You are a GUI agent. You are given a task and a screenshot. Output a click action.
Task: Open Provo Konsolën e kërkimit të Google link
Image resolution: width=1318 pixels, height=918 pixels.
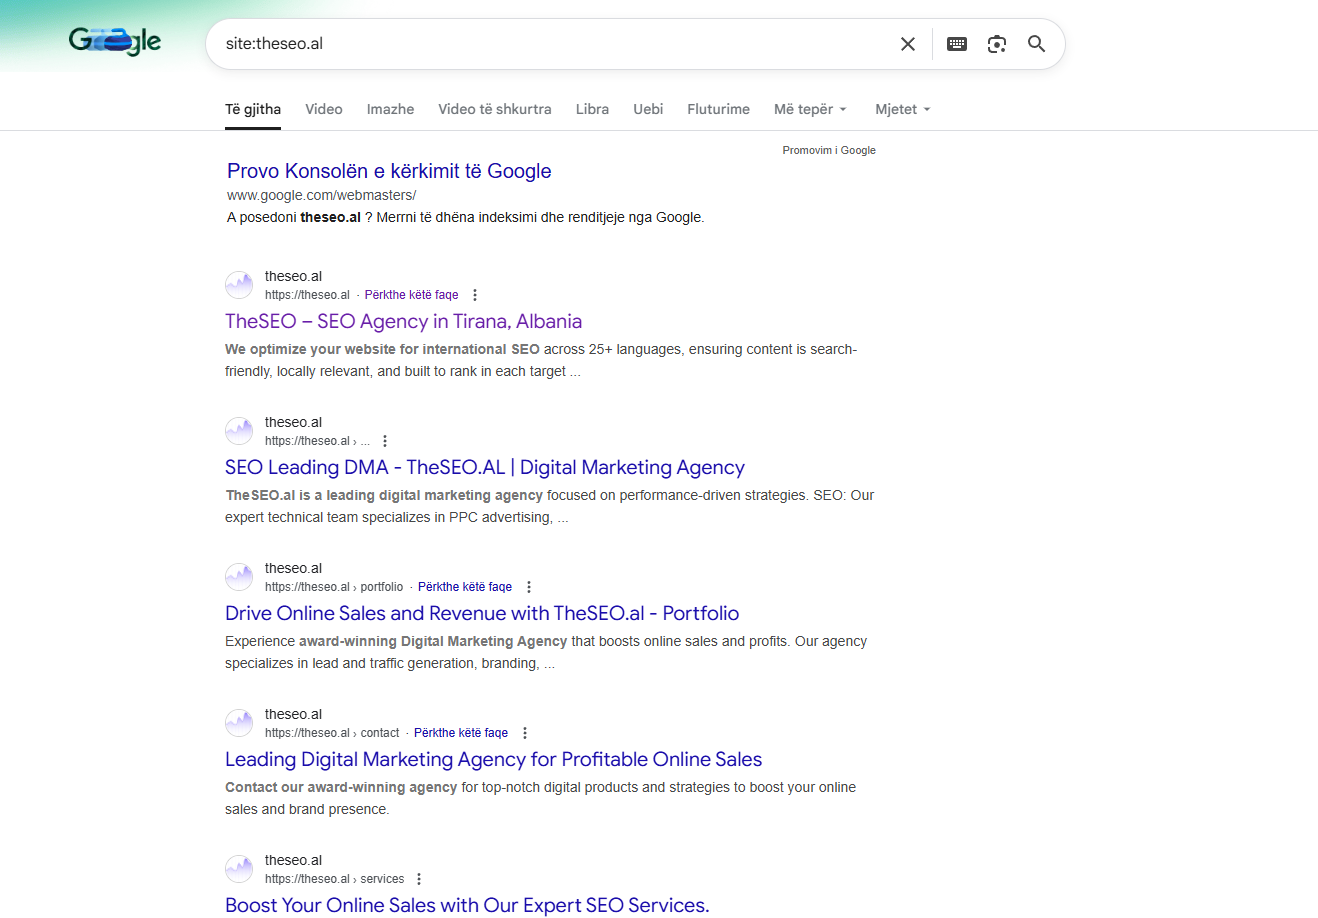[x=389, y=171]
